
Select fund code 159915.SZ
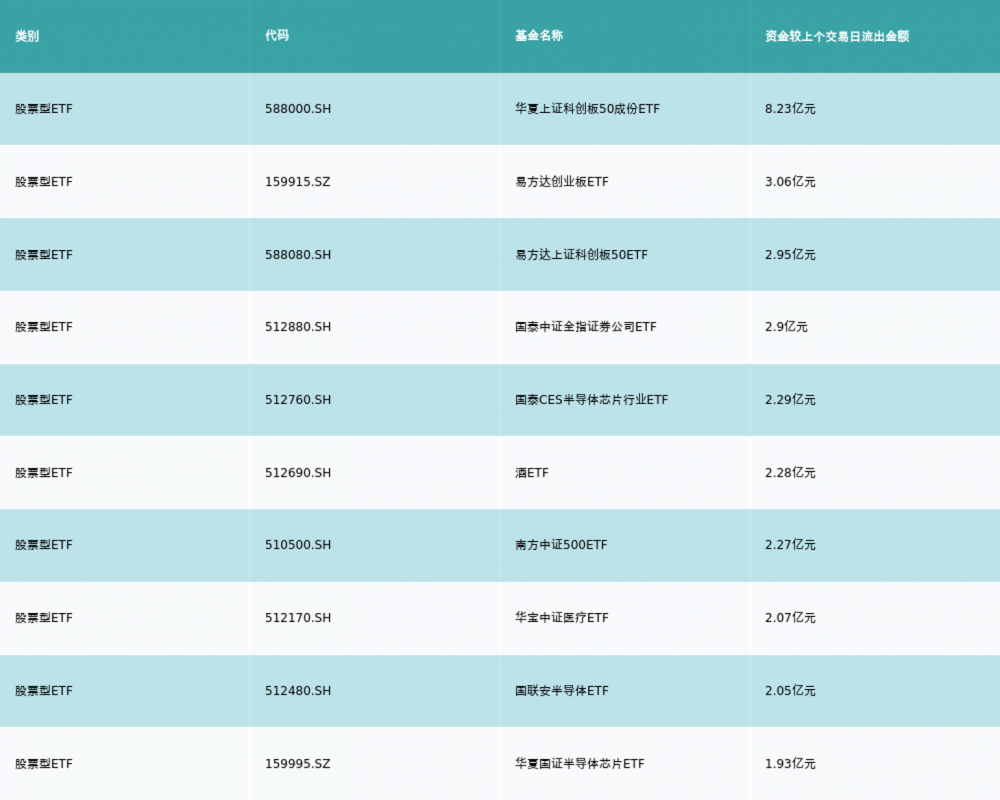(x=298, y=182)
